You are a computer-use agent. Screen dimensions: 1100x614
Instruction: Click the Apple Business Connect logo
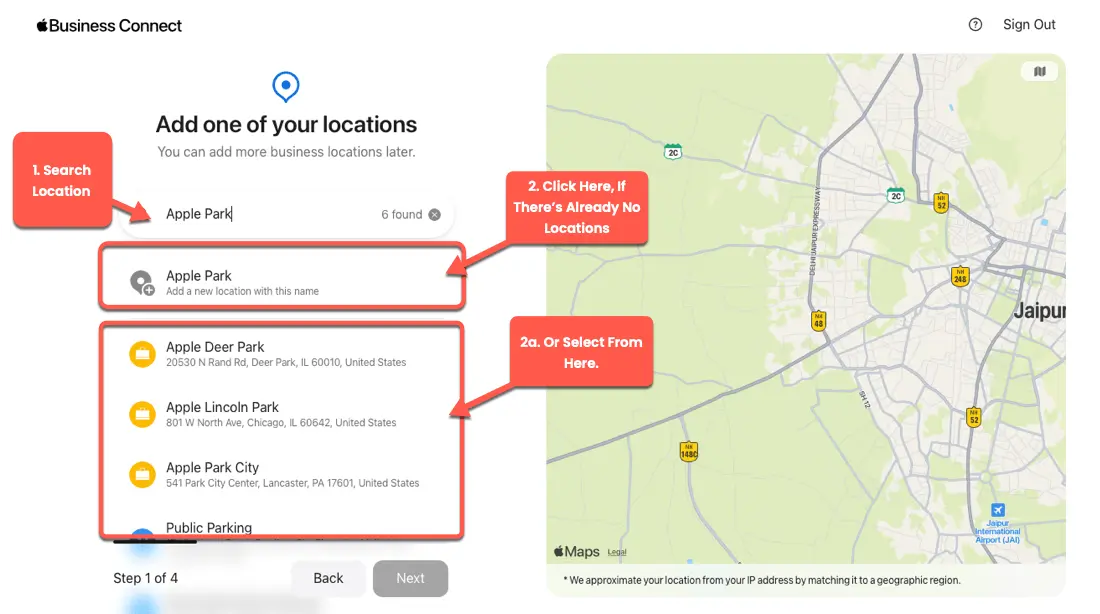109,26
